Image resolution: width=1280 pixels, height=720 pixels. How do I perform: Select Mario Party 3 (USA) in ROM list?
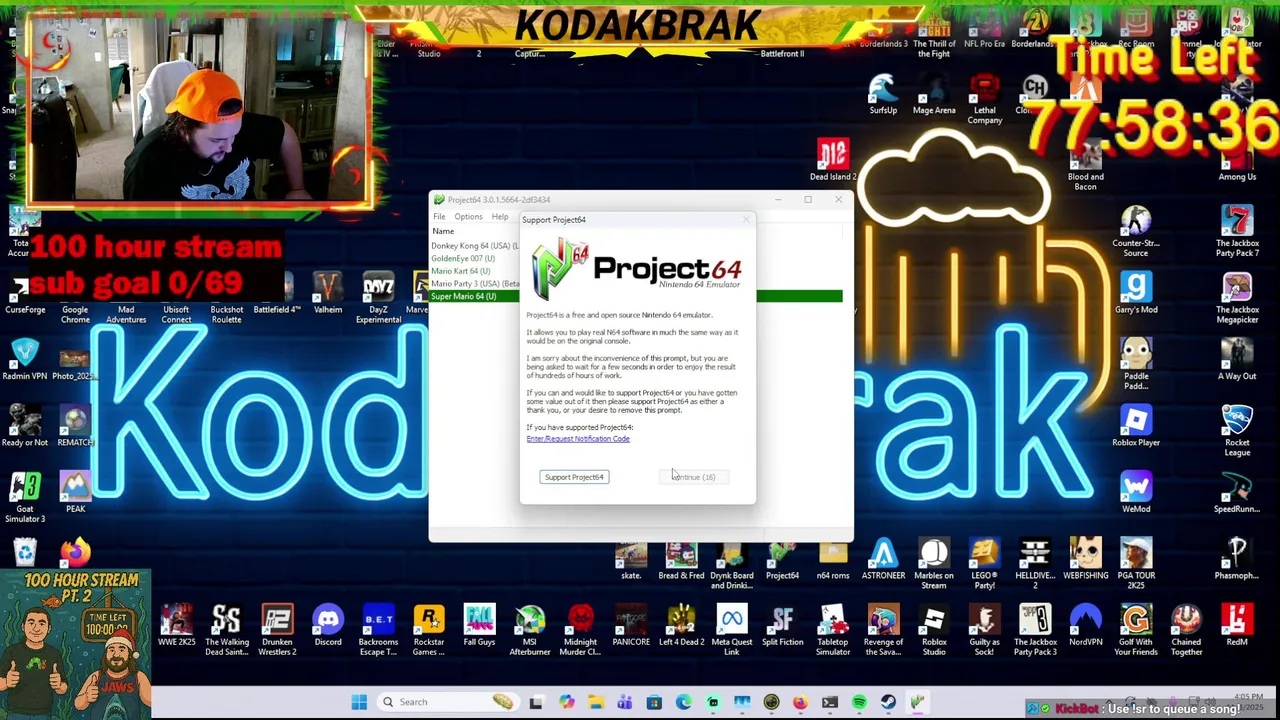475,284
